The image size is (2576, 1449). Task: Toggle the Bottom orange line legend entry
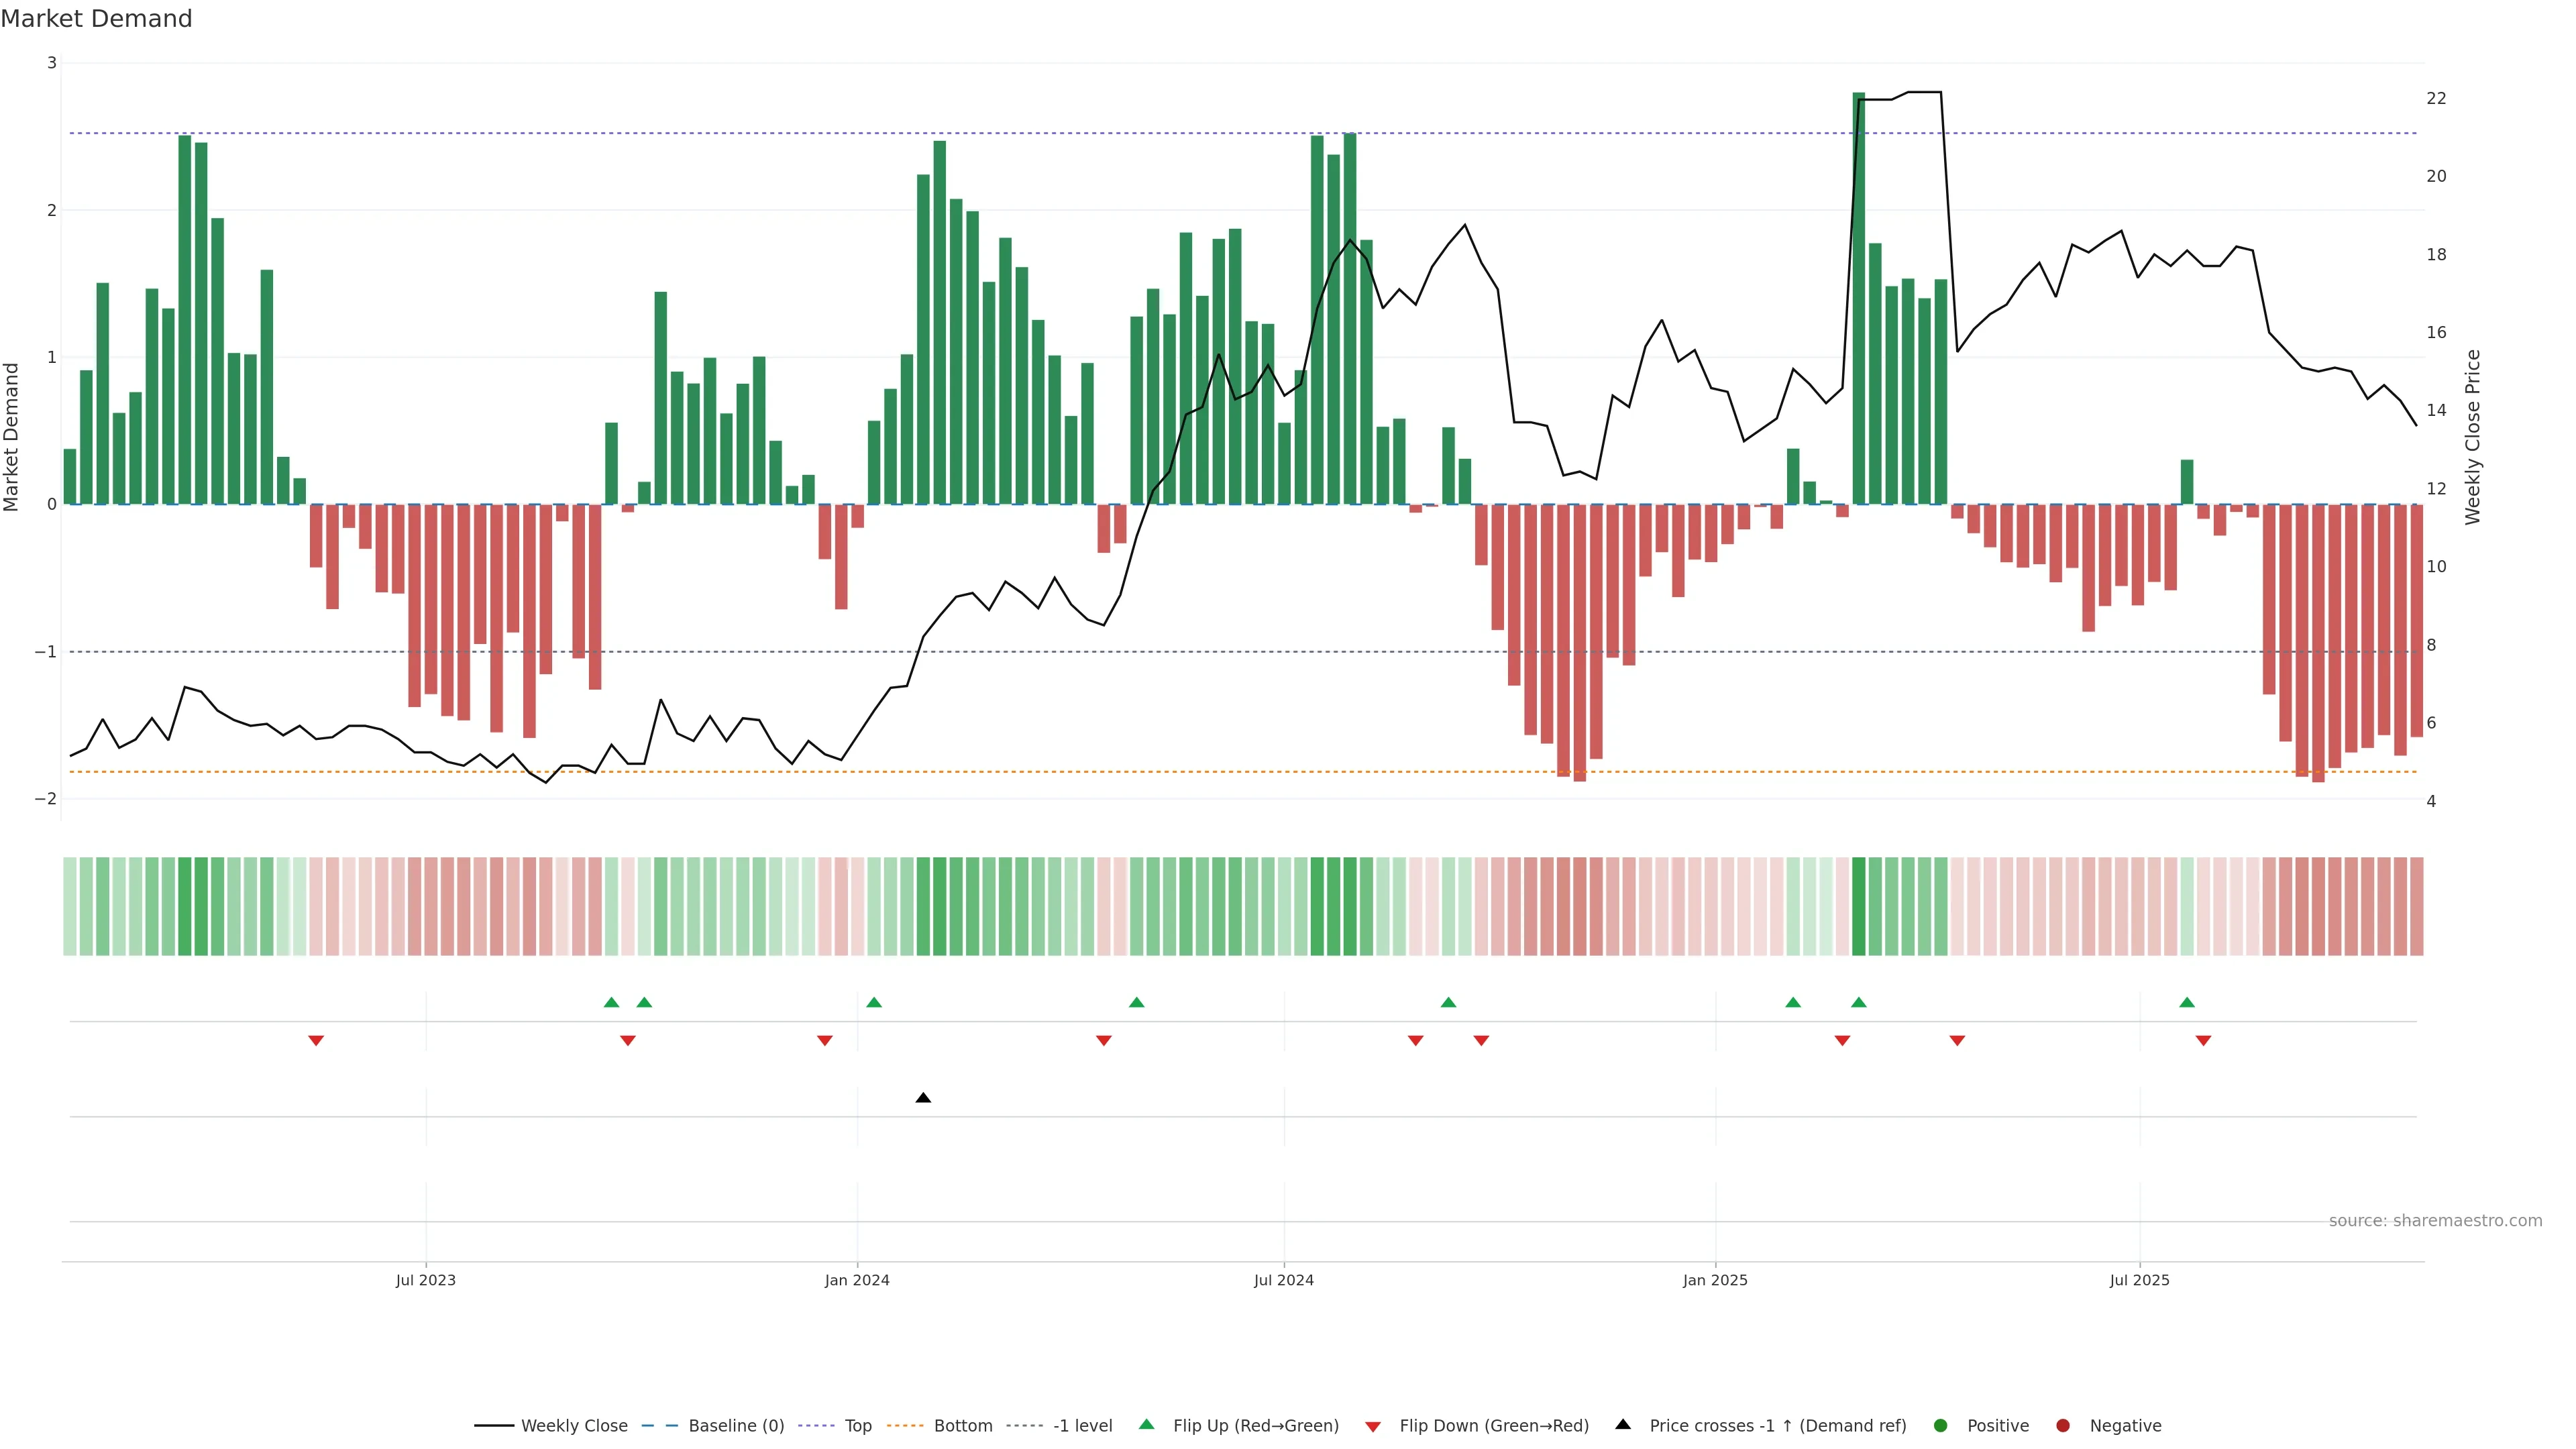[962, 1425]
